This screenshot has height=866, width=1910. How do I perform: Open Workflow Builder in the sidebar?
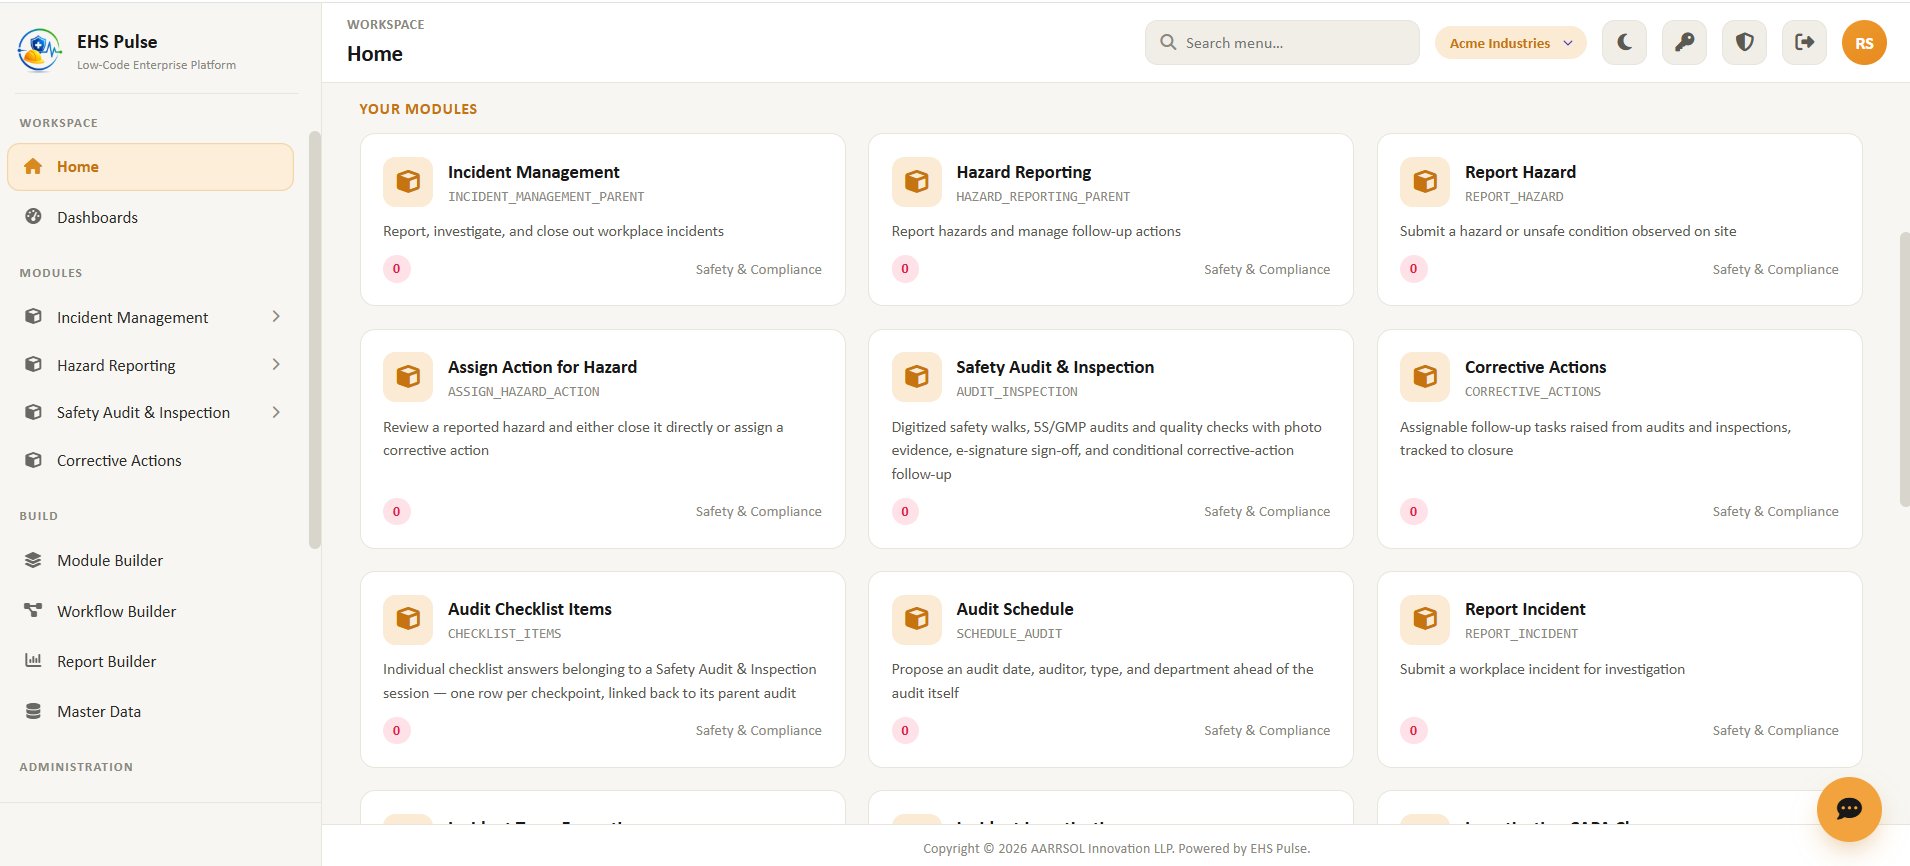pyautogui.click(x=150, y=611)
